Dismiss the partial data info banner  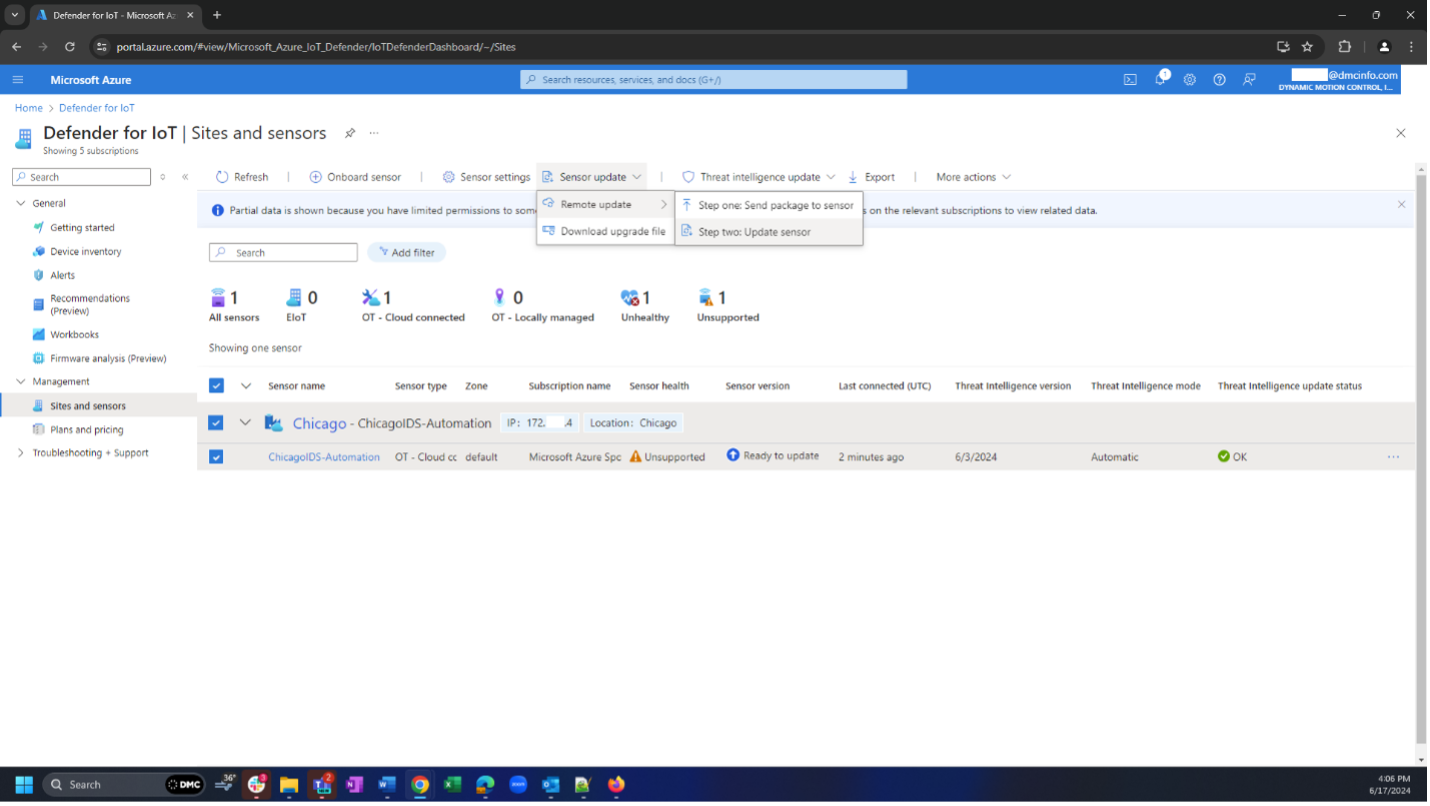(1401, 204)
